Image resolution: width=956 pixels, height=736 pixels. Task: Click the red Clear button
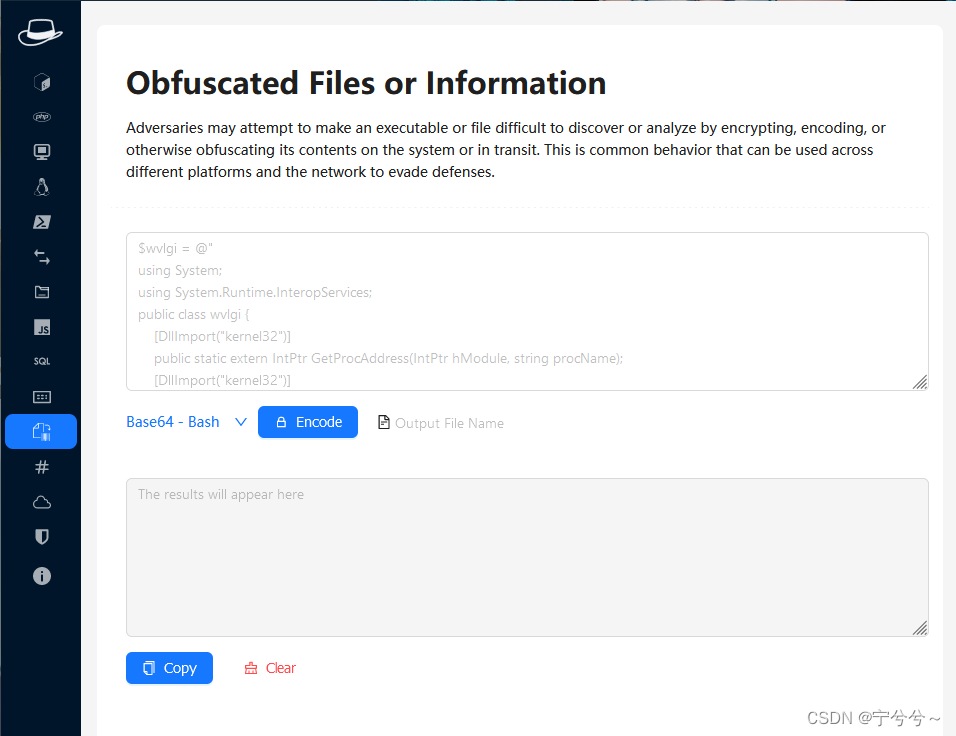point(269,668)
